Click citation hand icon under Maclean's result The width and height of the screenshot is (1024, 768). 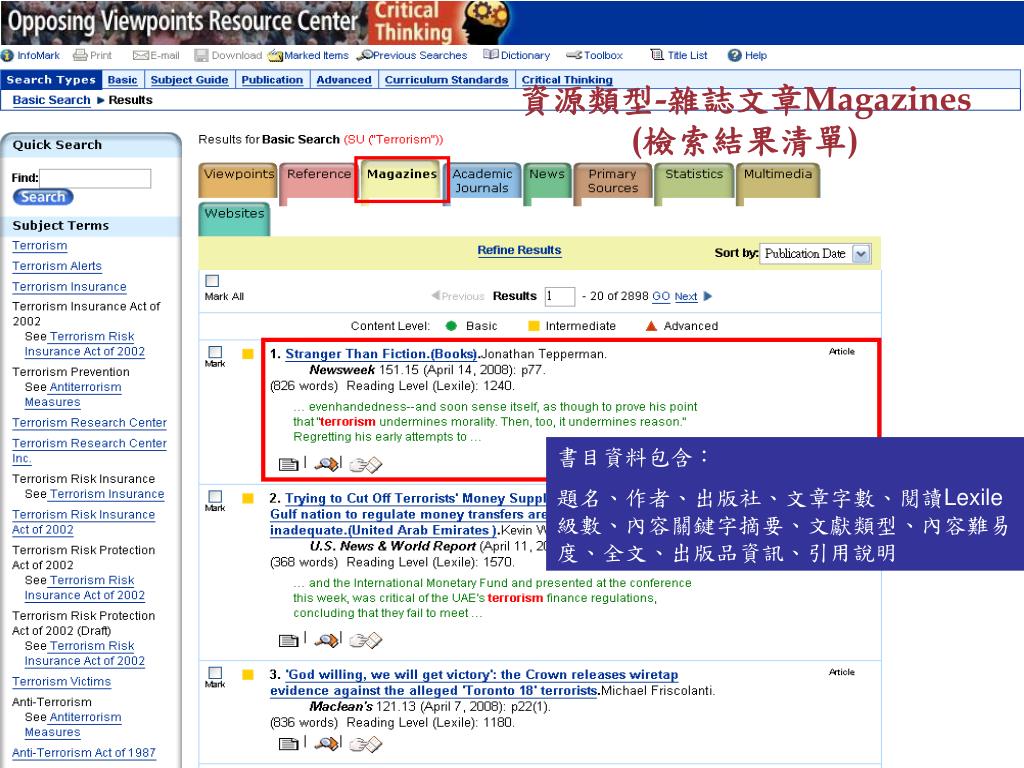(365, 744)
